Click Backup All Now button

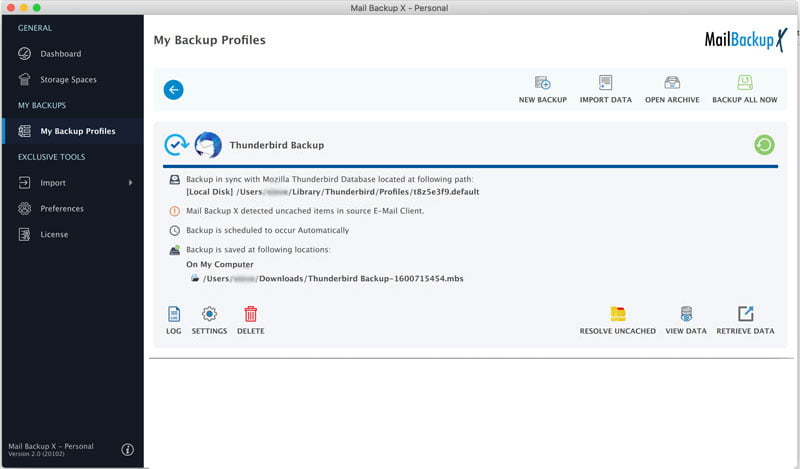click(745, 90)
